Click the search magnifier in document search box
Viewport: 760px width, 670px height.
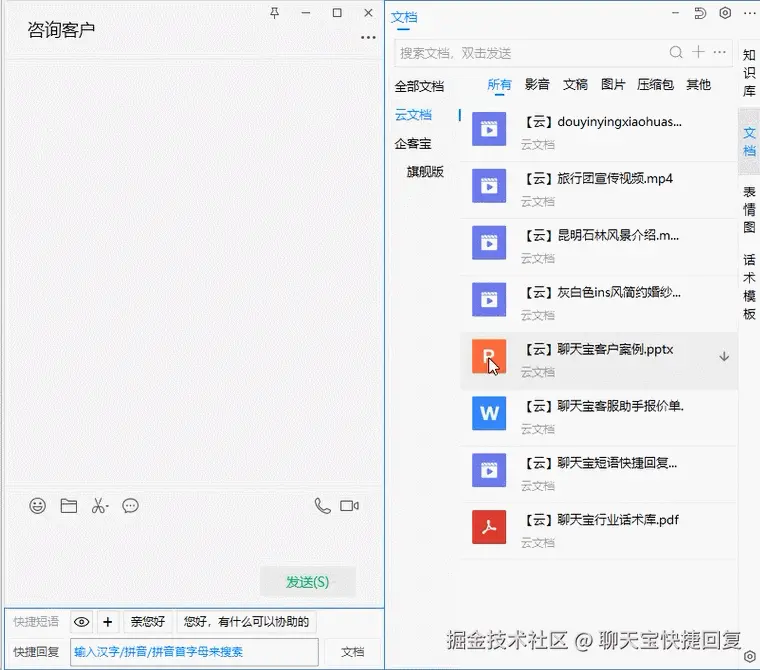click(x=676, y=52)
